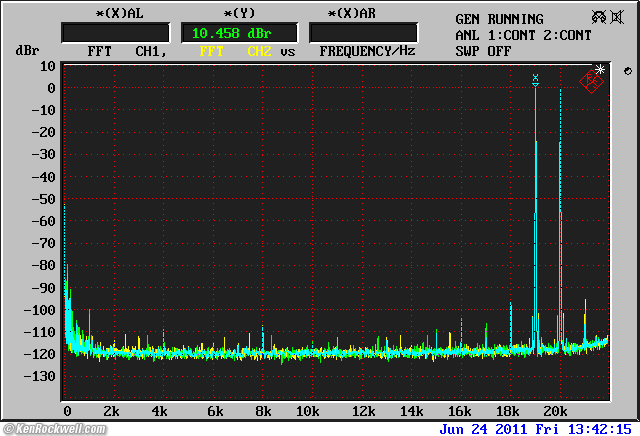This screenshot has width=640, height=436.
Task: Click the *(Y) field showing 10.458 dBr
Action: tap(240, 33)
